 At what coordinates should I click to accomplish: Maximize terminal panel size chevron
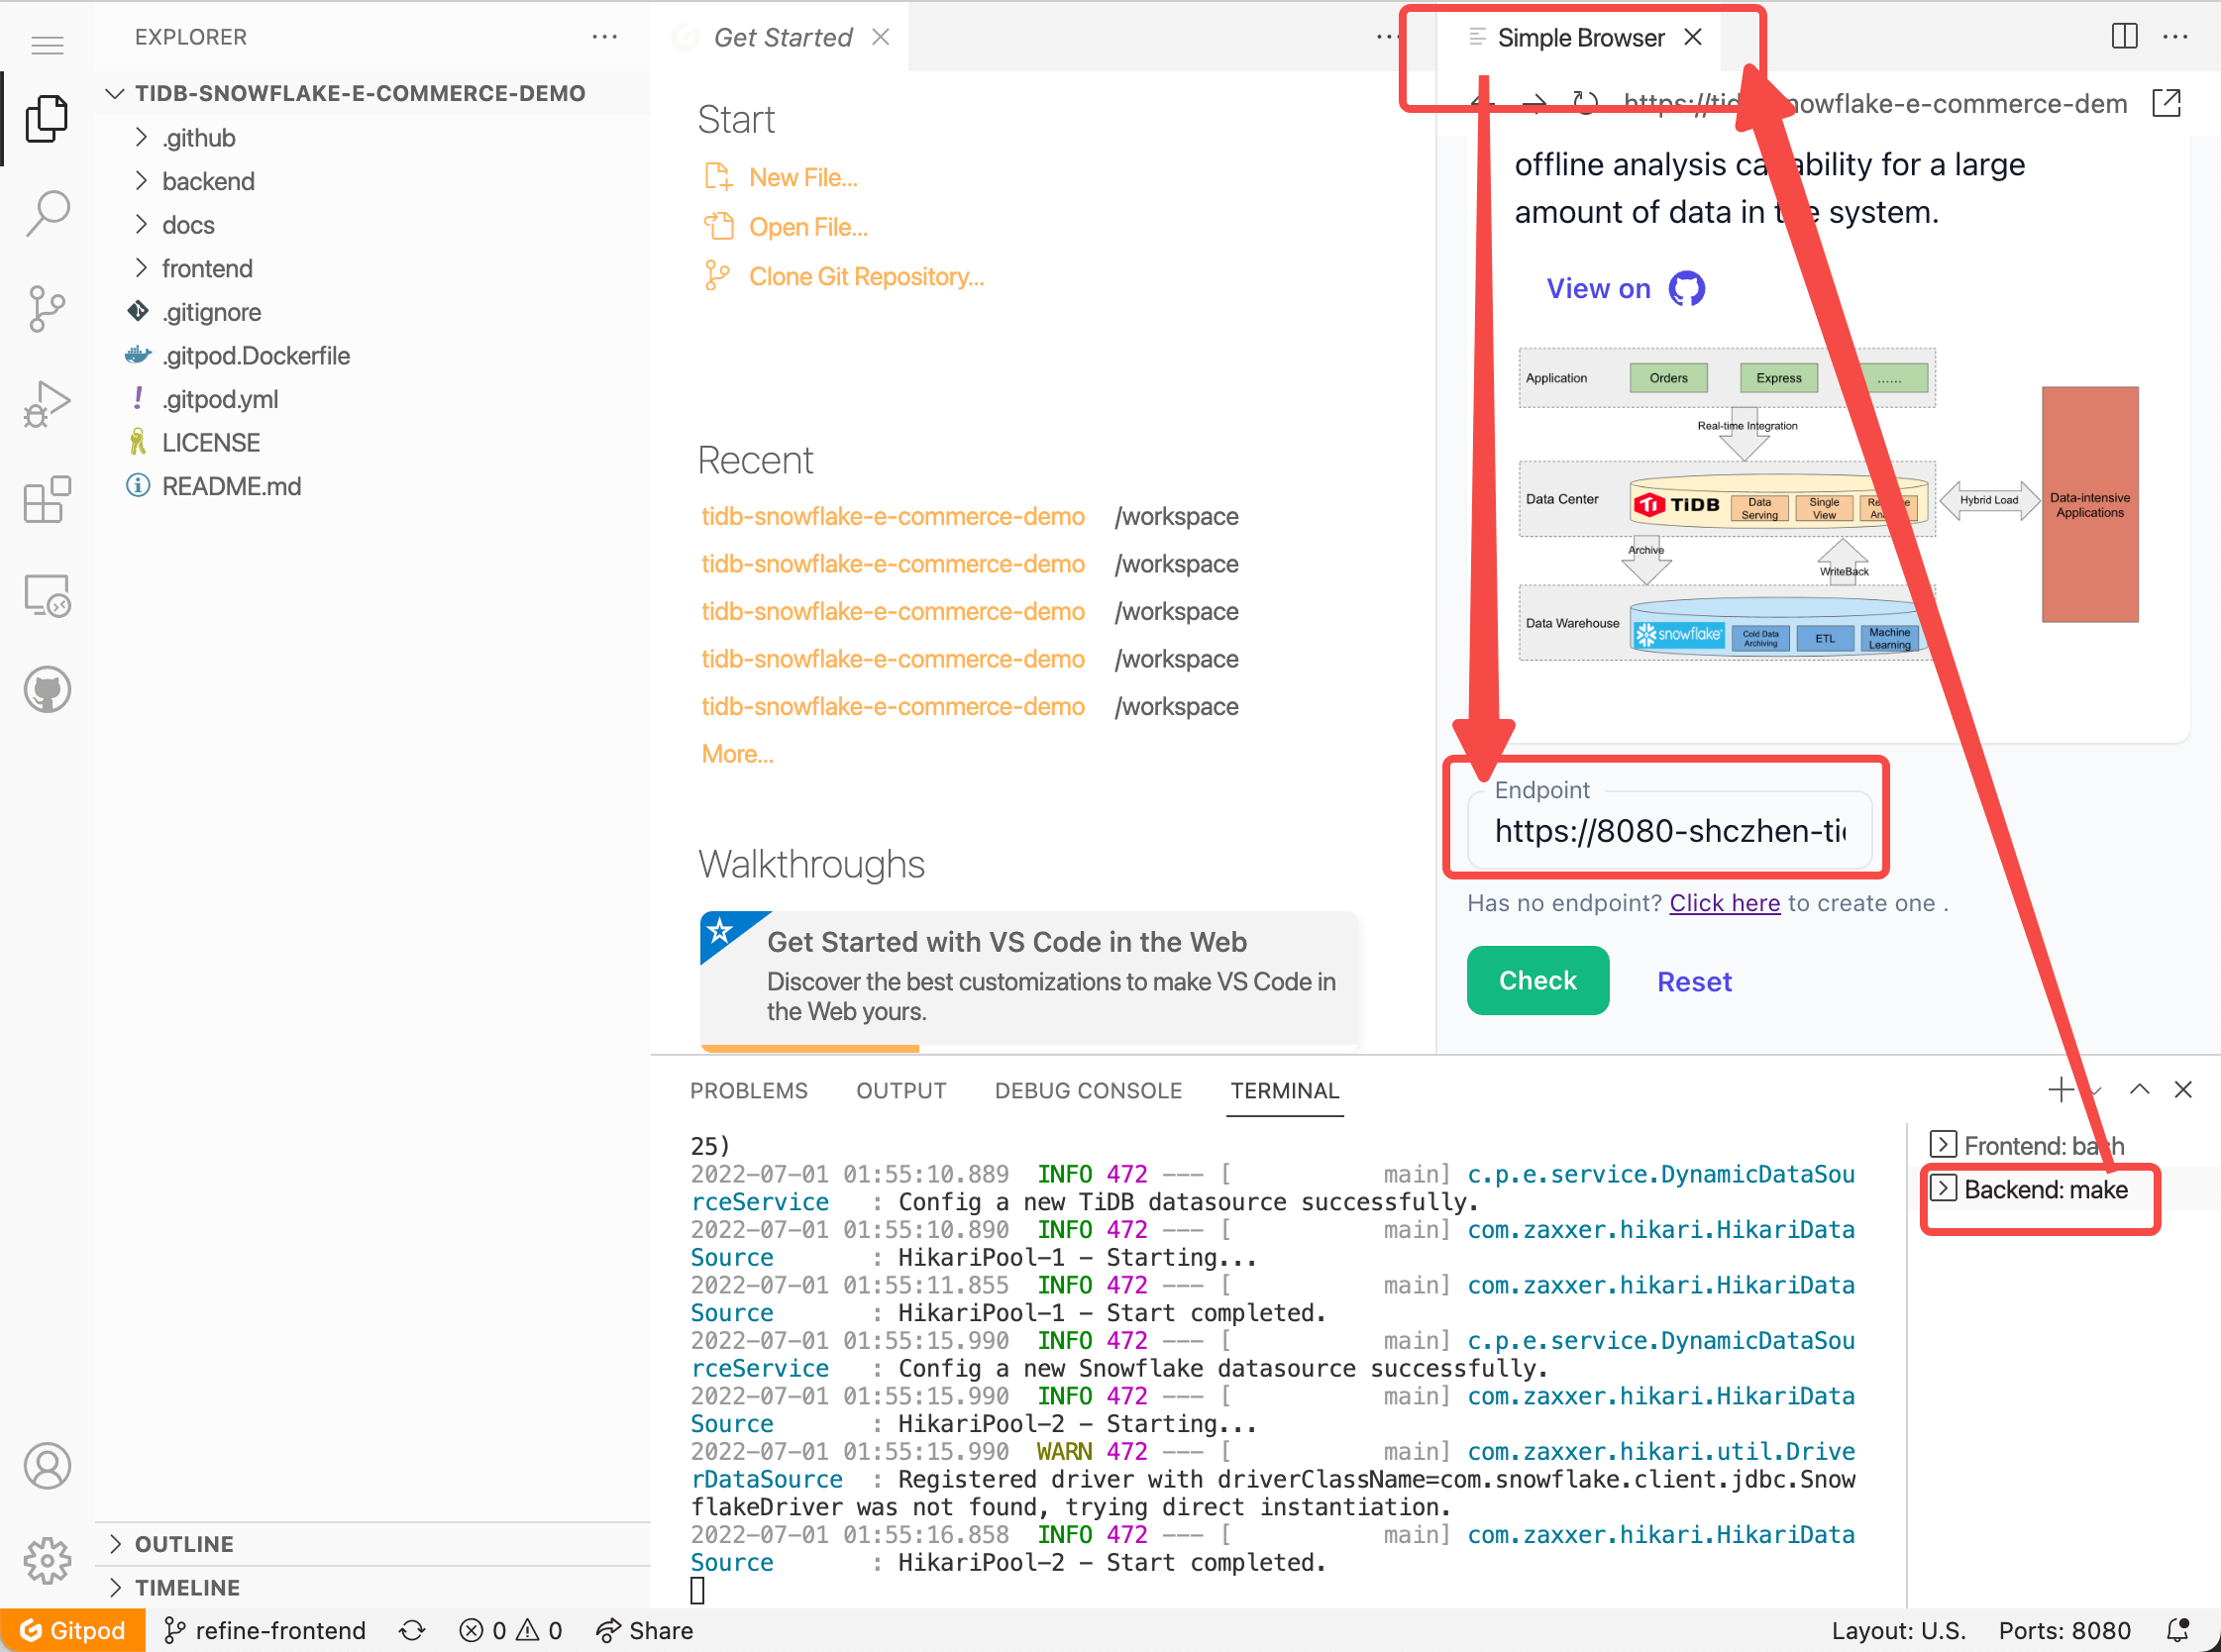[2139, 1090]
